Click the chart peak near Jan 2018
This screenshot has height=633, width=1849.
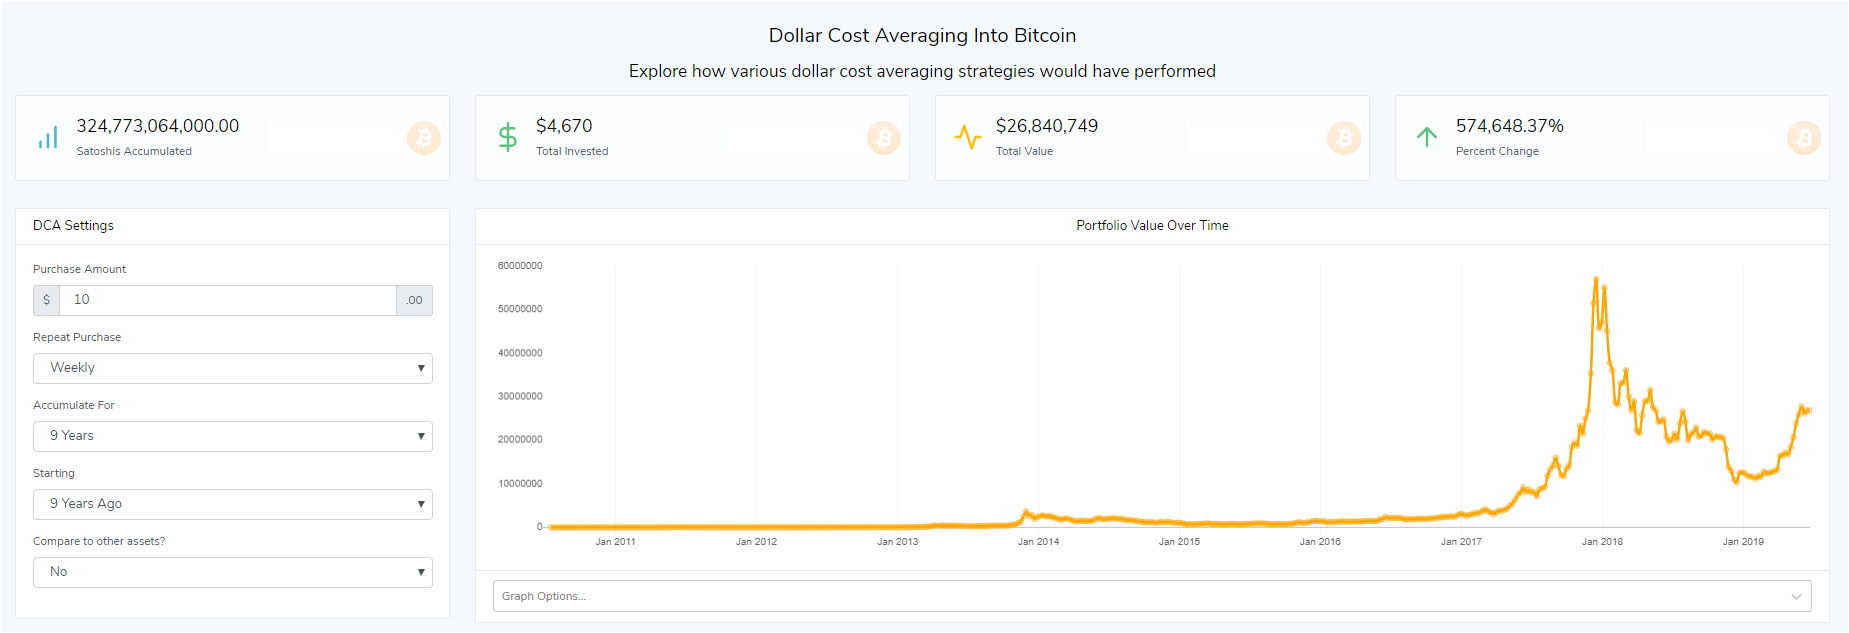tap(1596, 279)
